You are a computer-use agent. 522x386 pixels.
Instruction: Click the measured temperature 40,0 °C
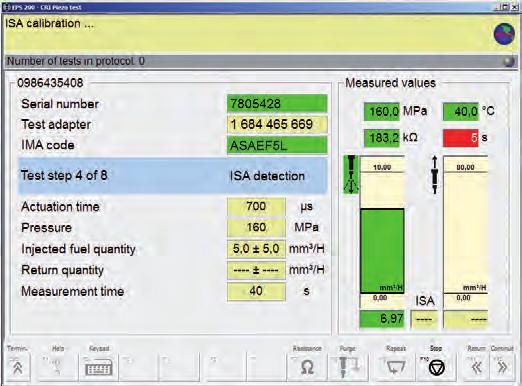[x=461, y=111]
